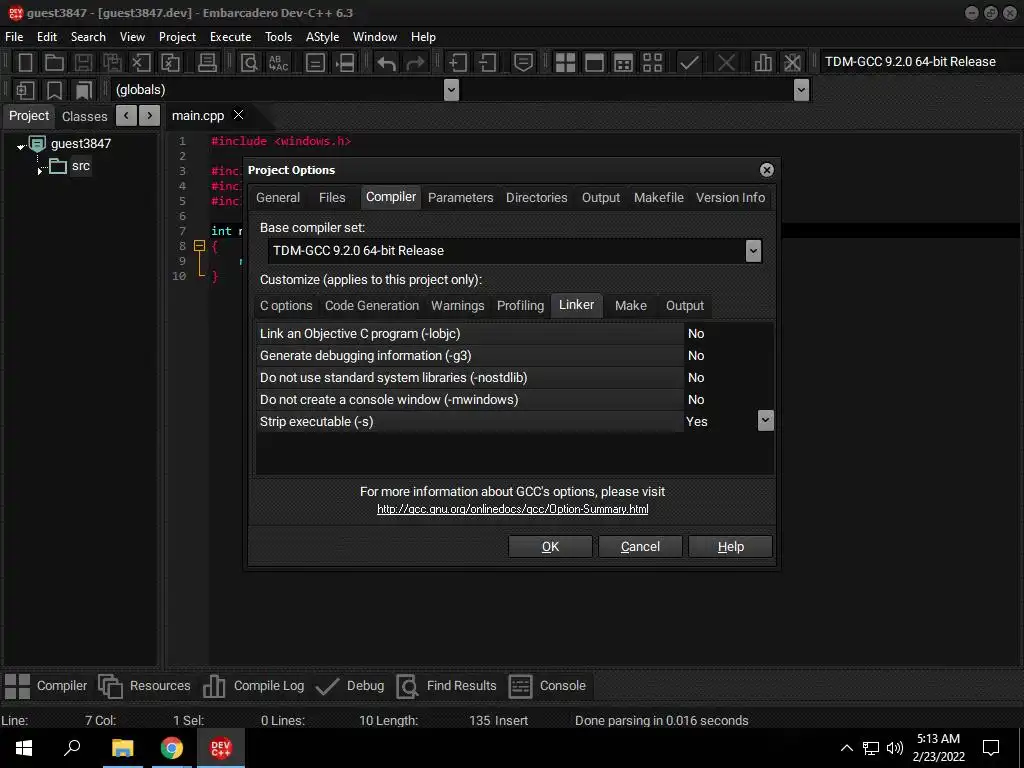Collapse the code fold marker at line 8
Viewport: 1024px width, 768px height.
click(x=200, y=246)
